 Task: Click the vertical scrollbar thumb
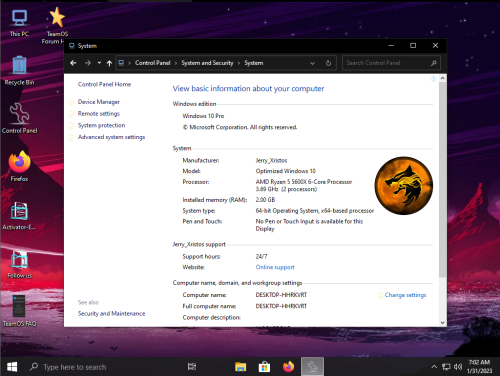point(442,179)
